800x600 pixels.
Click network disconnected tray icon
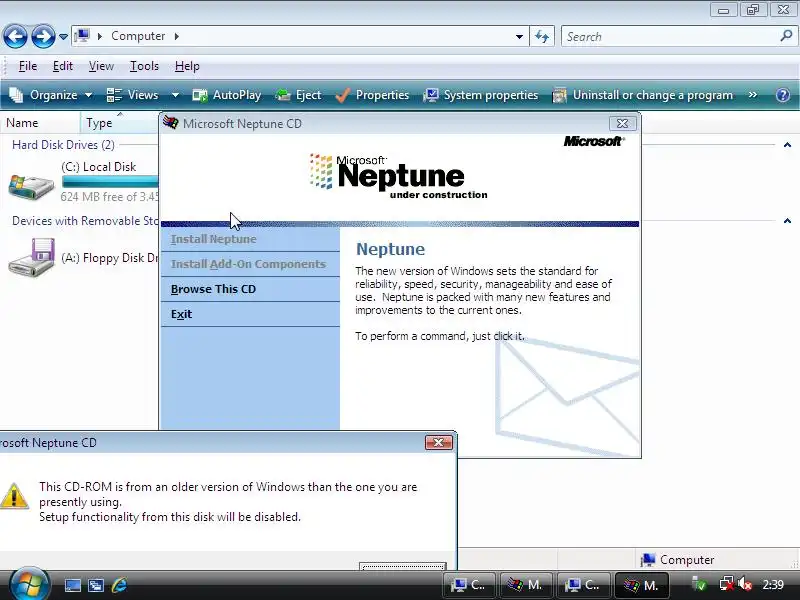(x=726, y=584)
